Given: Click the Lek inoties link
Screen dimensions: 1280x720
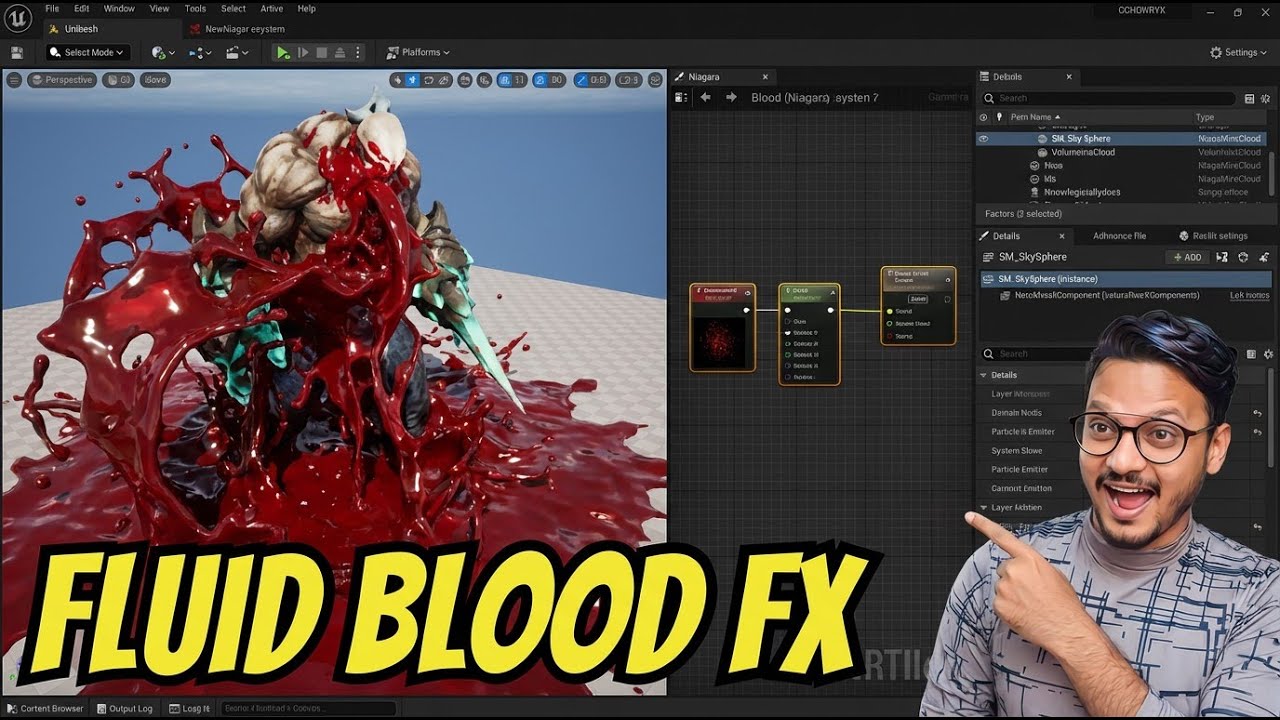Looking at the screenshot, I should click(1249, 295).
